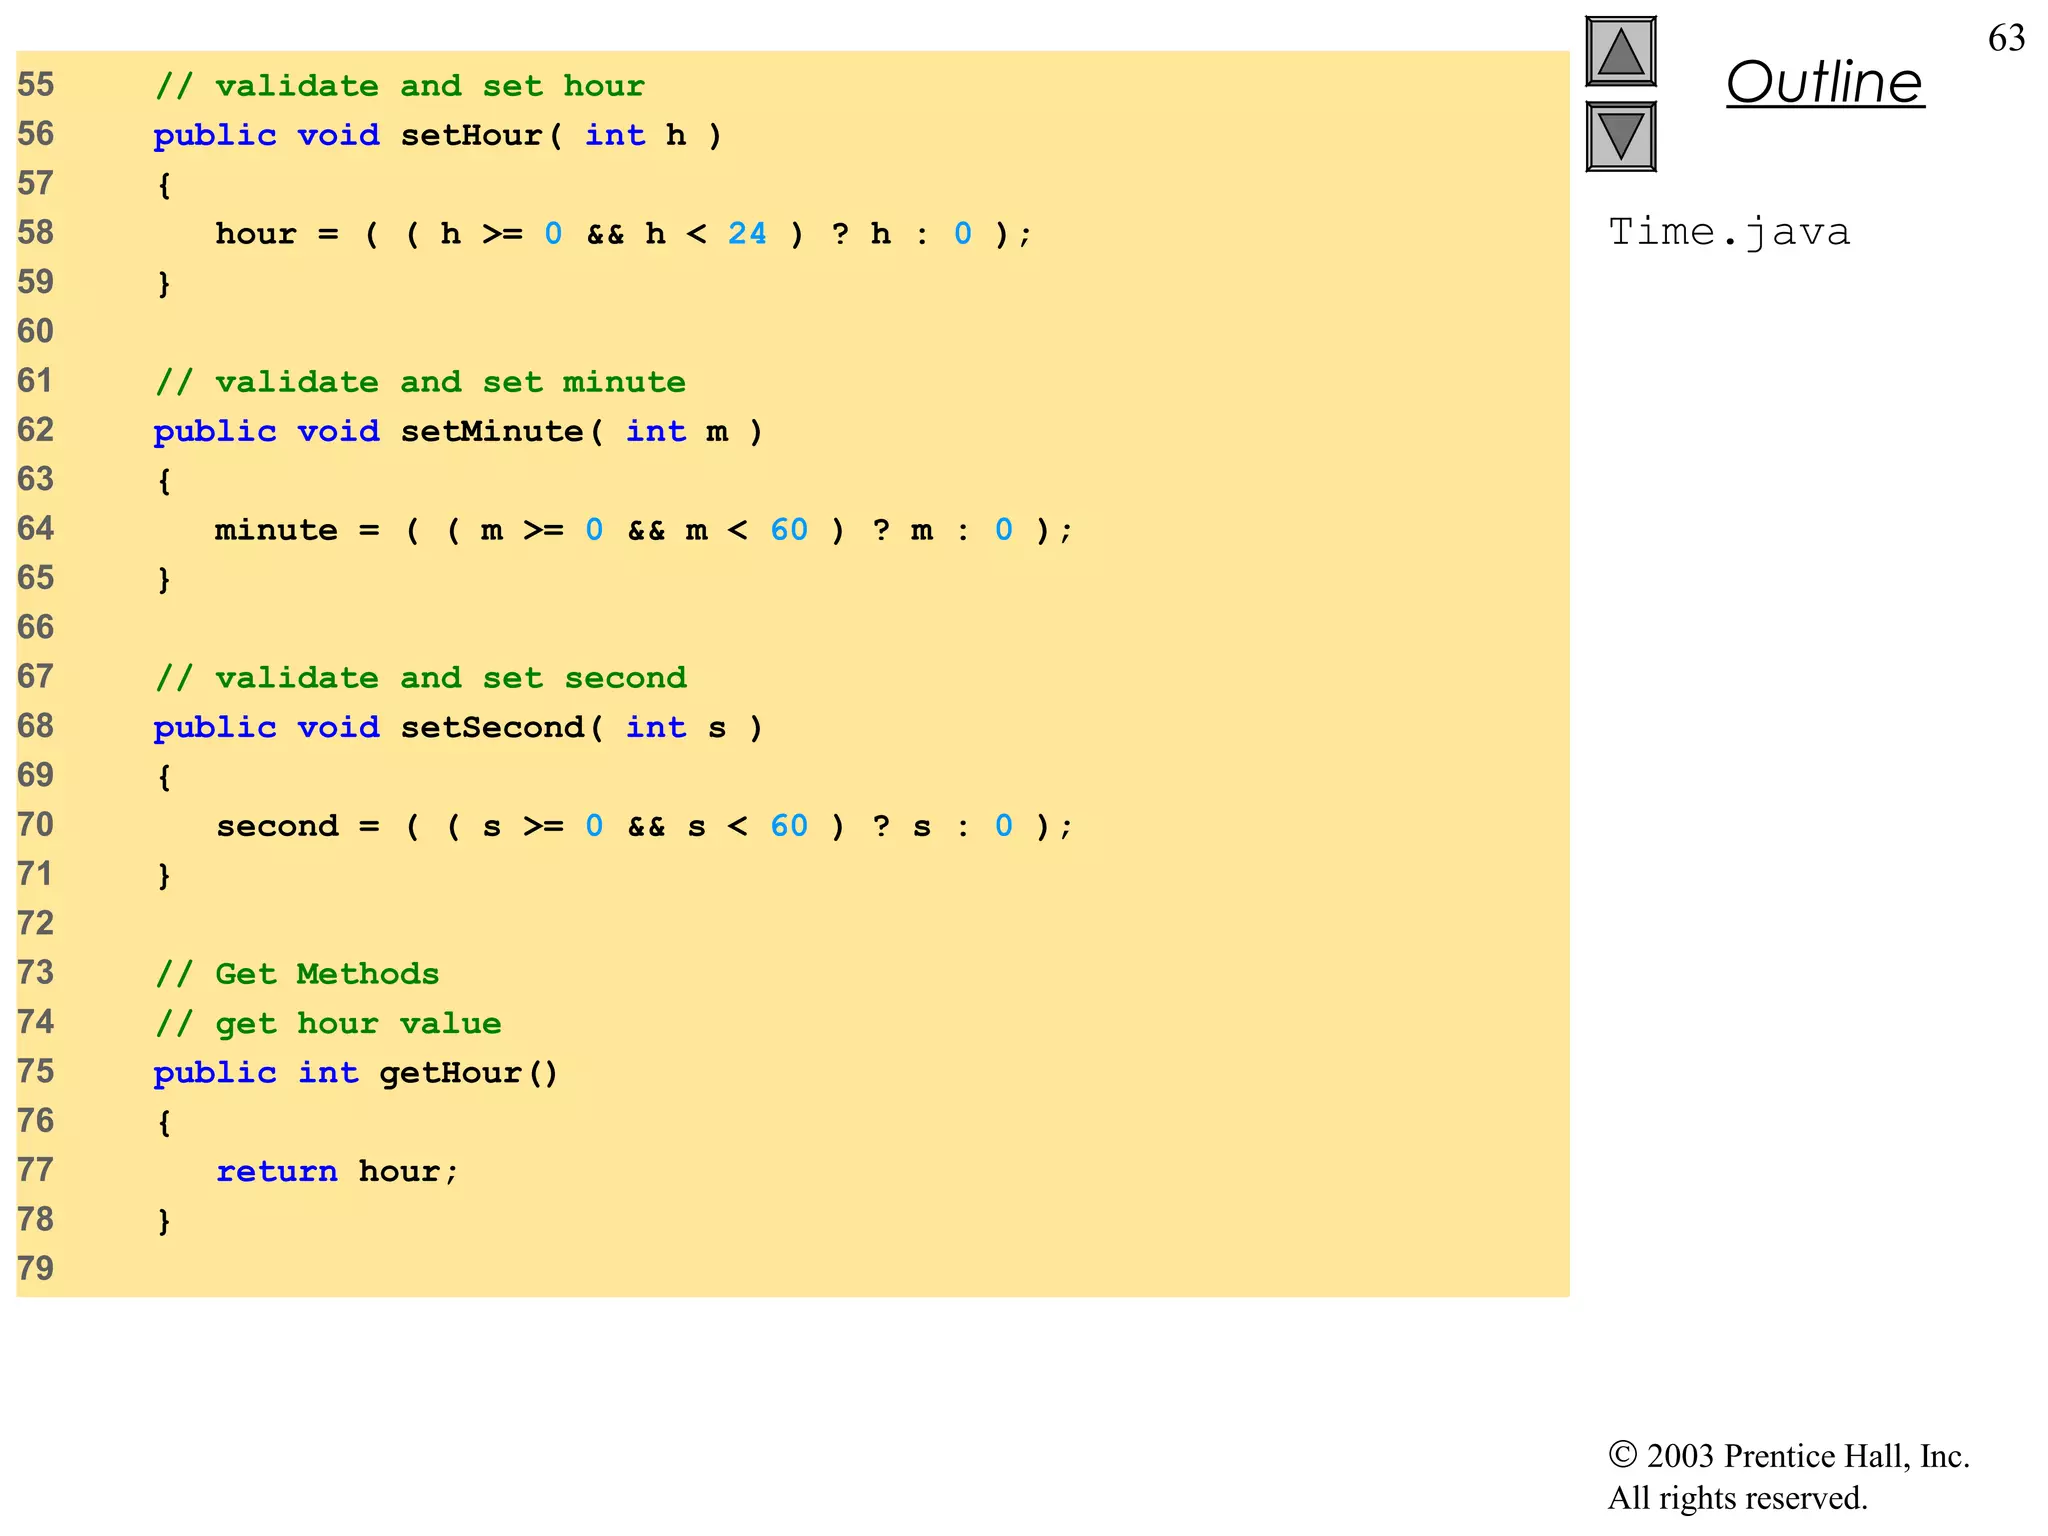Viewport: 2048px width, 1536px height.
Task: Click comment '// validate and set minute'
Action: coord(420,381)
